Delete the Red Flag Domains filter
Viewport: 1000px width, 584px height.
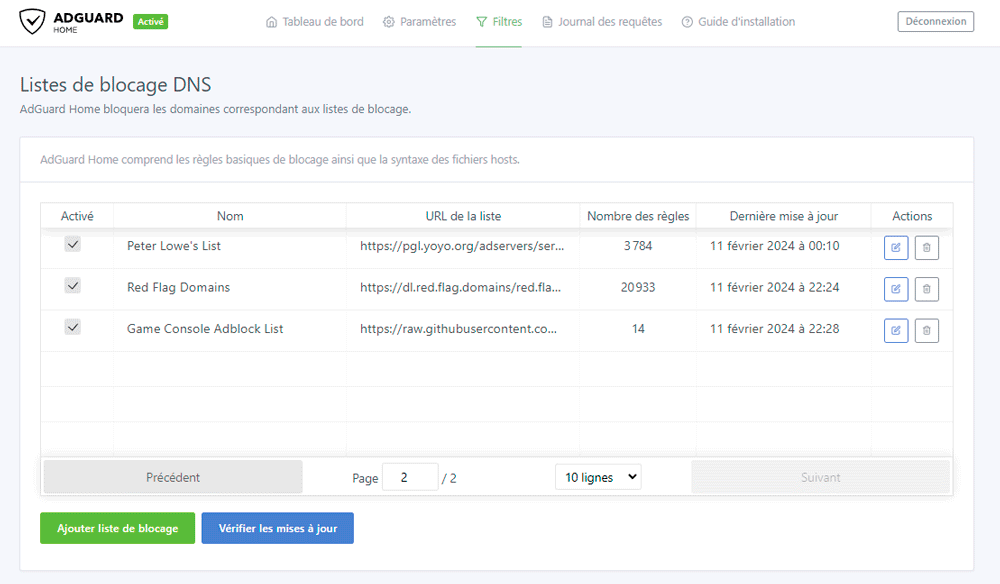click(927, 289)
